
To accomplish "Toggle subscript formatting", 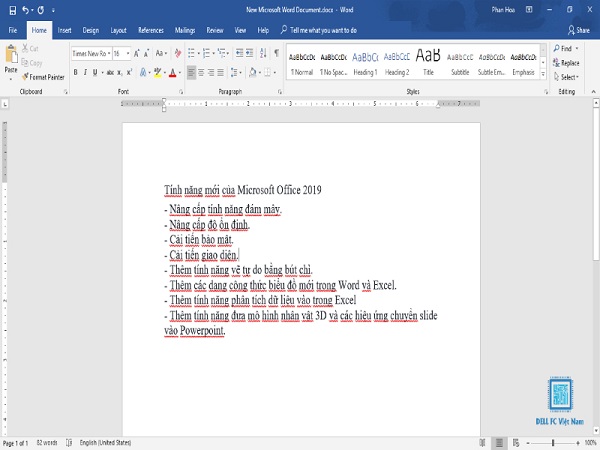I will click(120, 72).
